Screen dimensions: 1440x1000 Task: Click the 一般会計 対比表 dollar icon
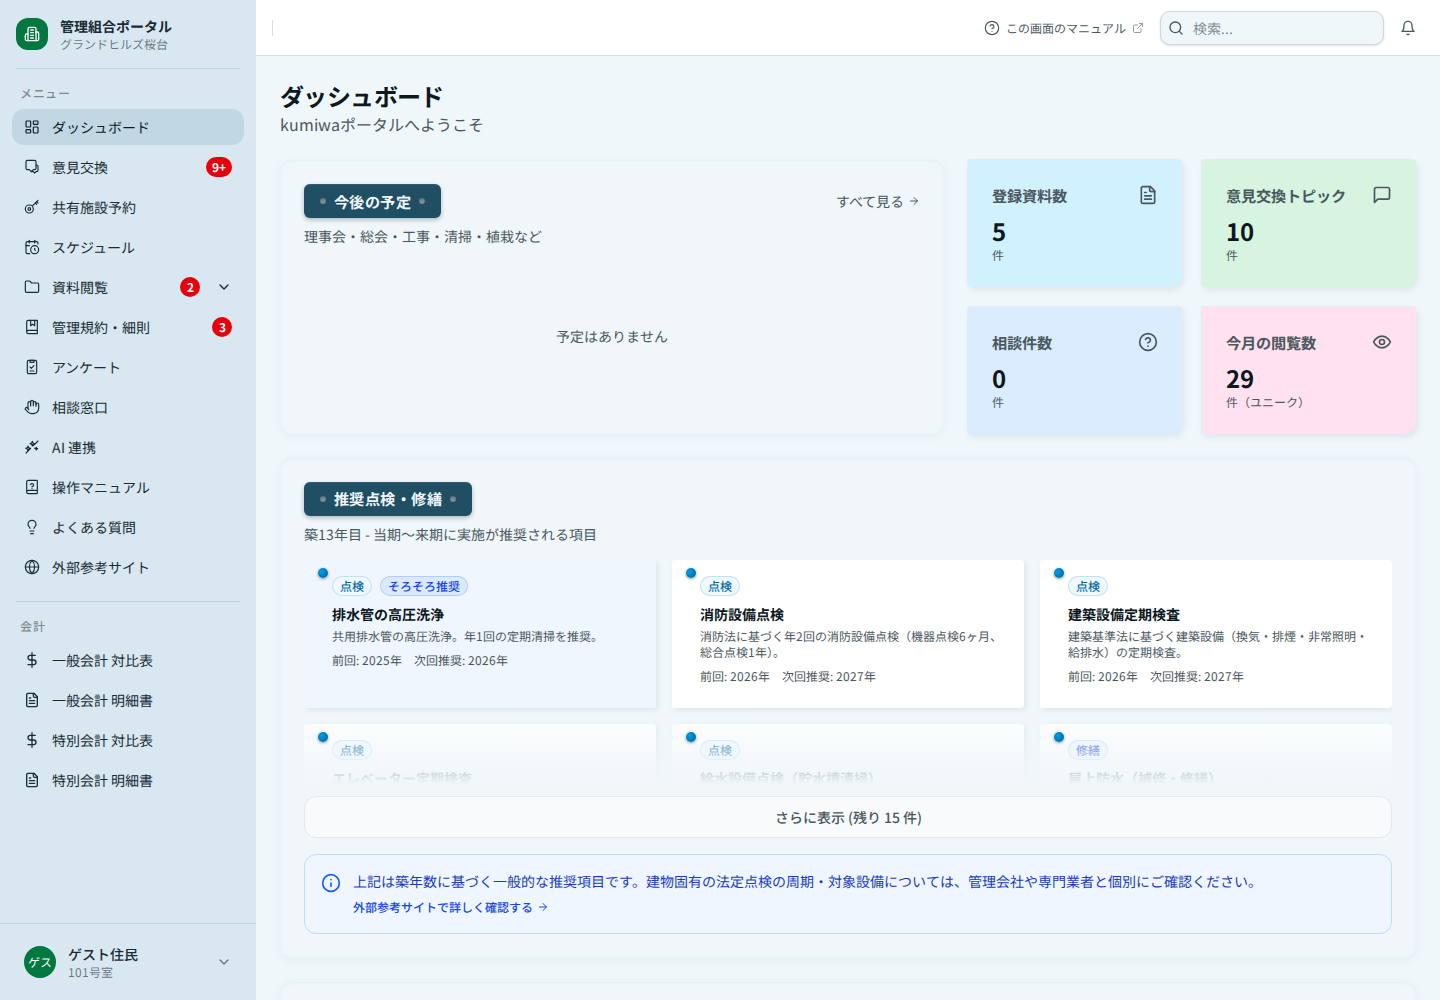click(32, 660)
